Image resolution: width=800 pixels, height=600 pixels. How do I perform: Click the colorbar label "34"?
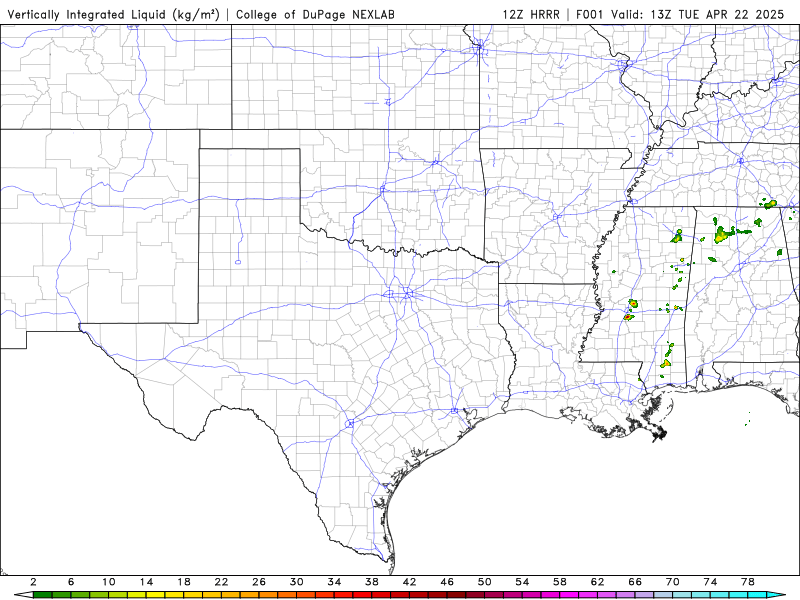pos(334,582)
